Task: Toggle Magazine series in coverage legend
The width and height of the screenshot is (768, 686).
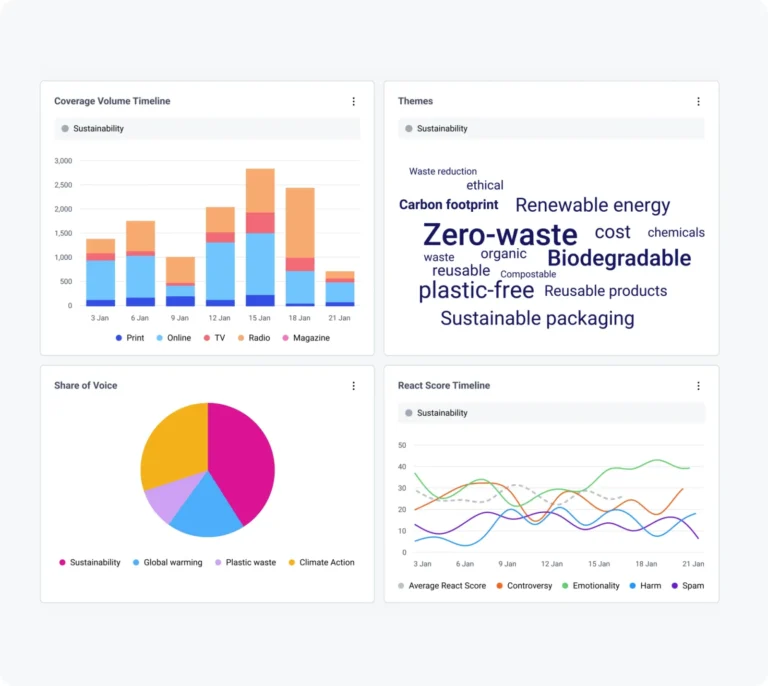Action: (x=306, y=338)
